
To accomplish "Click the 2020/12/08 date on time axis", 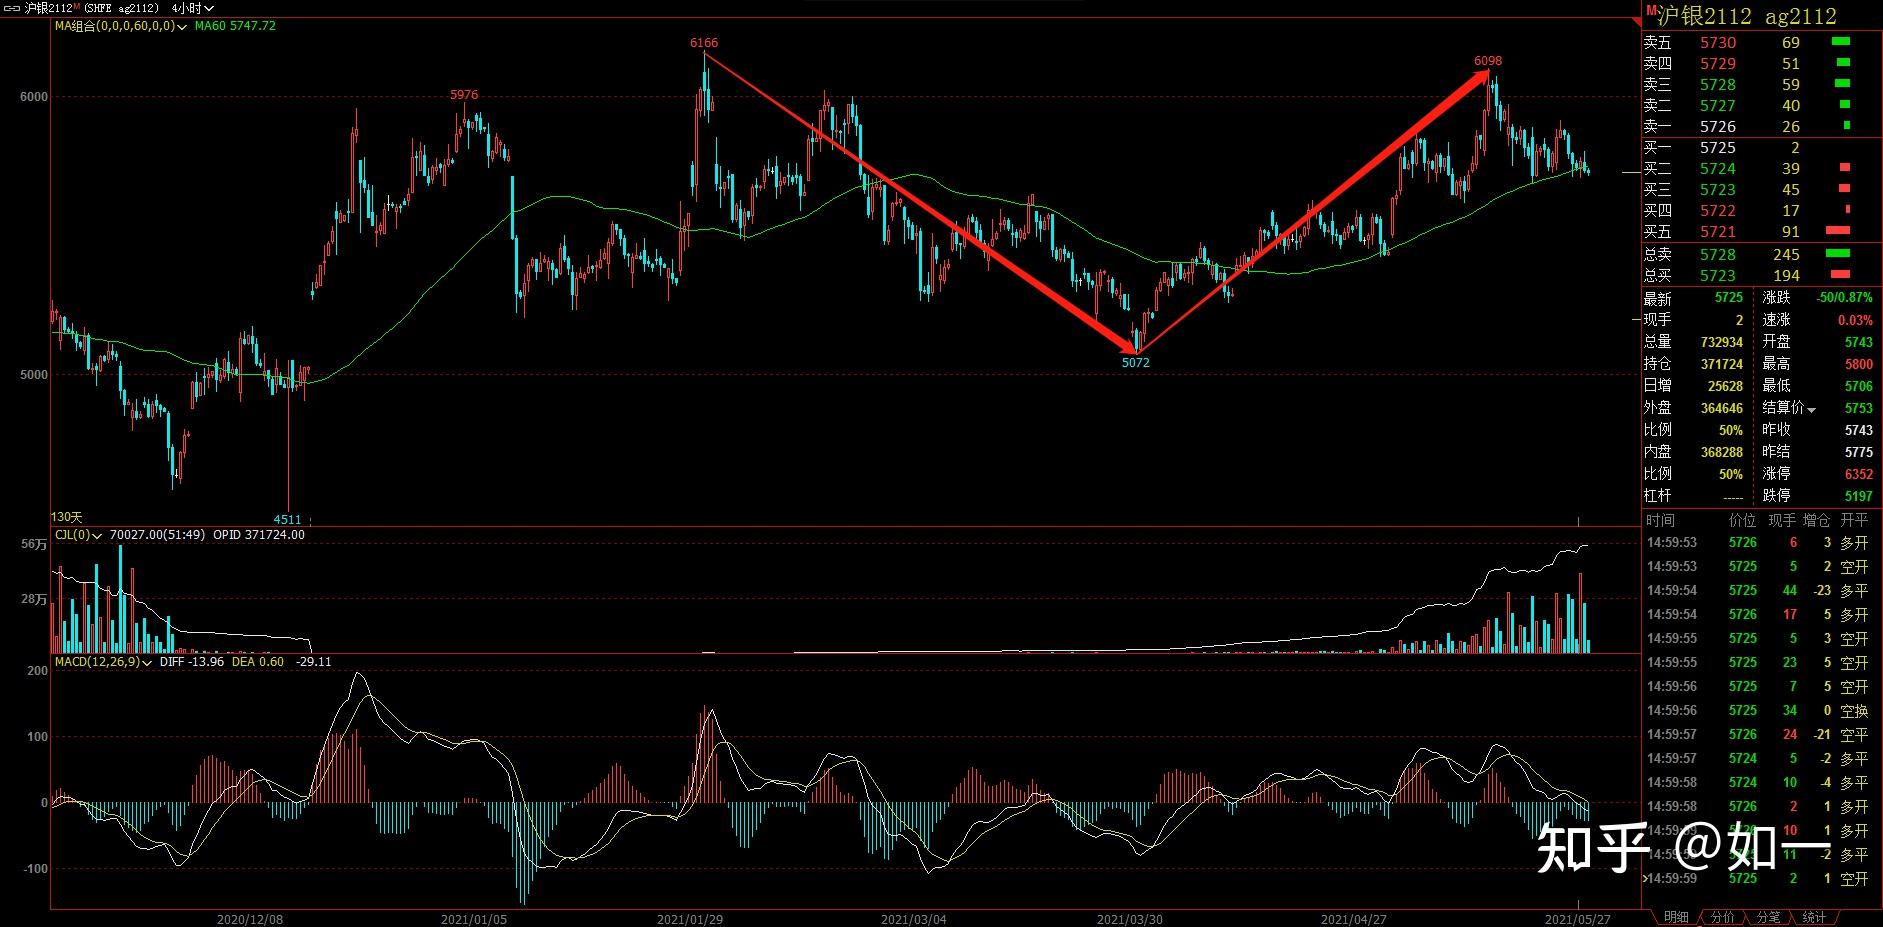I will 250,919.
